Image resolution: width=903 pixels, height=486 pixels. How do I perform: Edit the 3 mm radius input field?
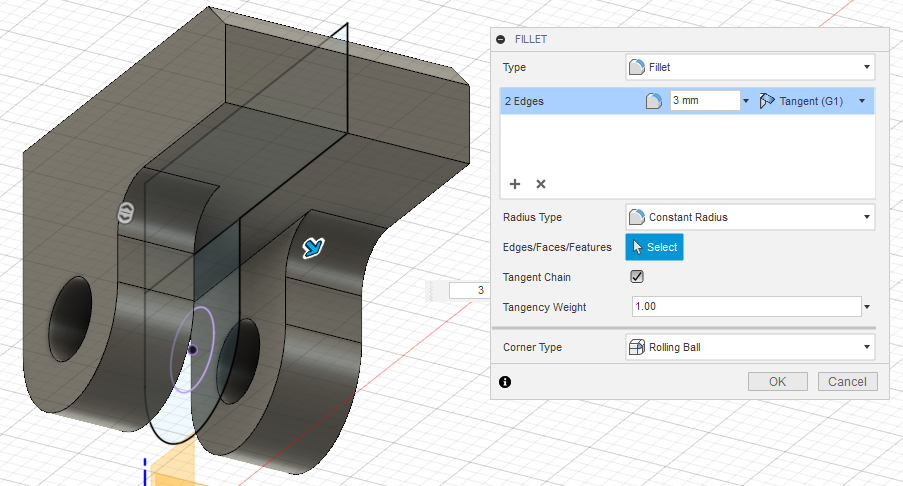pos(705,100)
